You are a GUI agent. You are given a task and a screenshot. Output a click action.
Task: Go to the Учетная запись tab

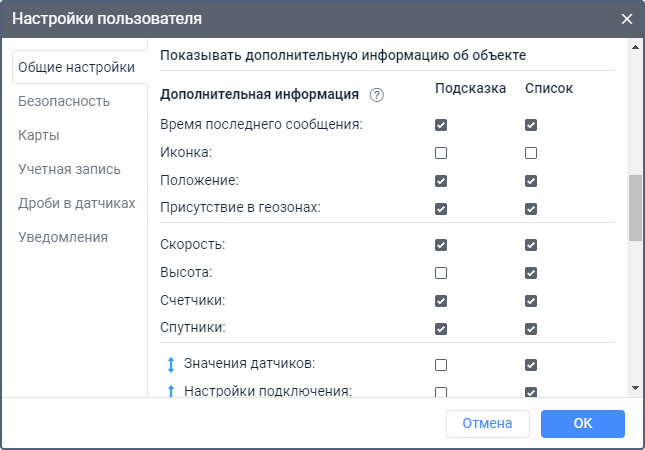(69, 169)
